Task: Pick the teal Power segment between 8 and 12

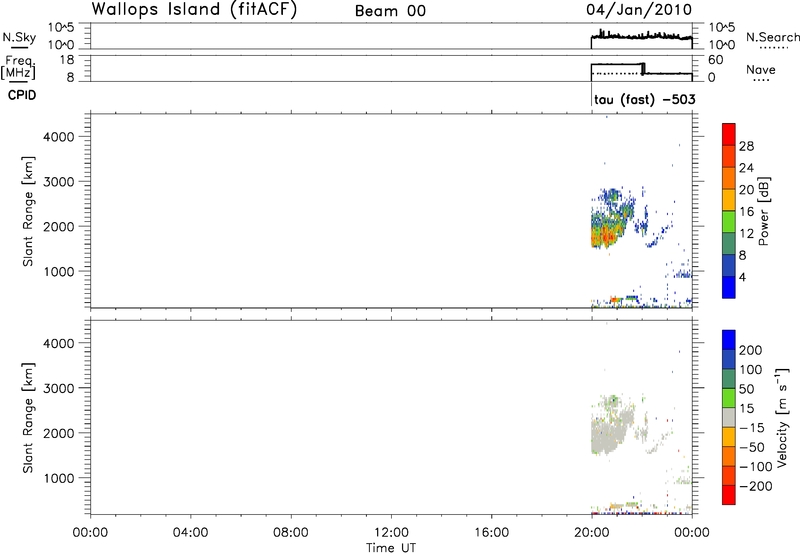Action: tap(729, 243)
